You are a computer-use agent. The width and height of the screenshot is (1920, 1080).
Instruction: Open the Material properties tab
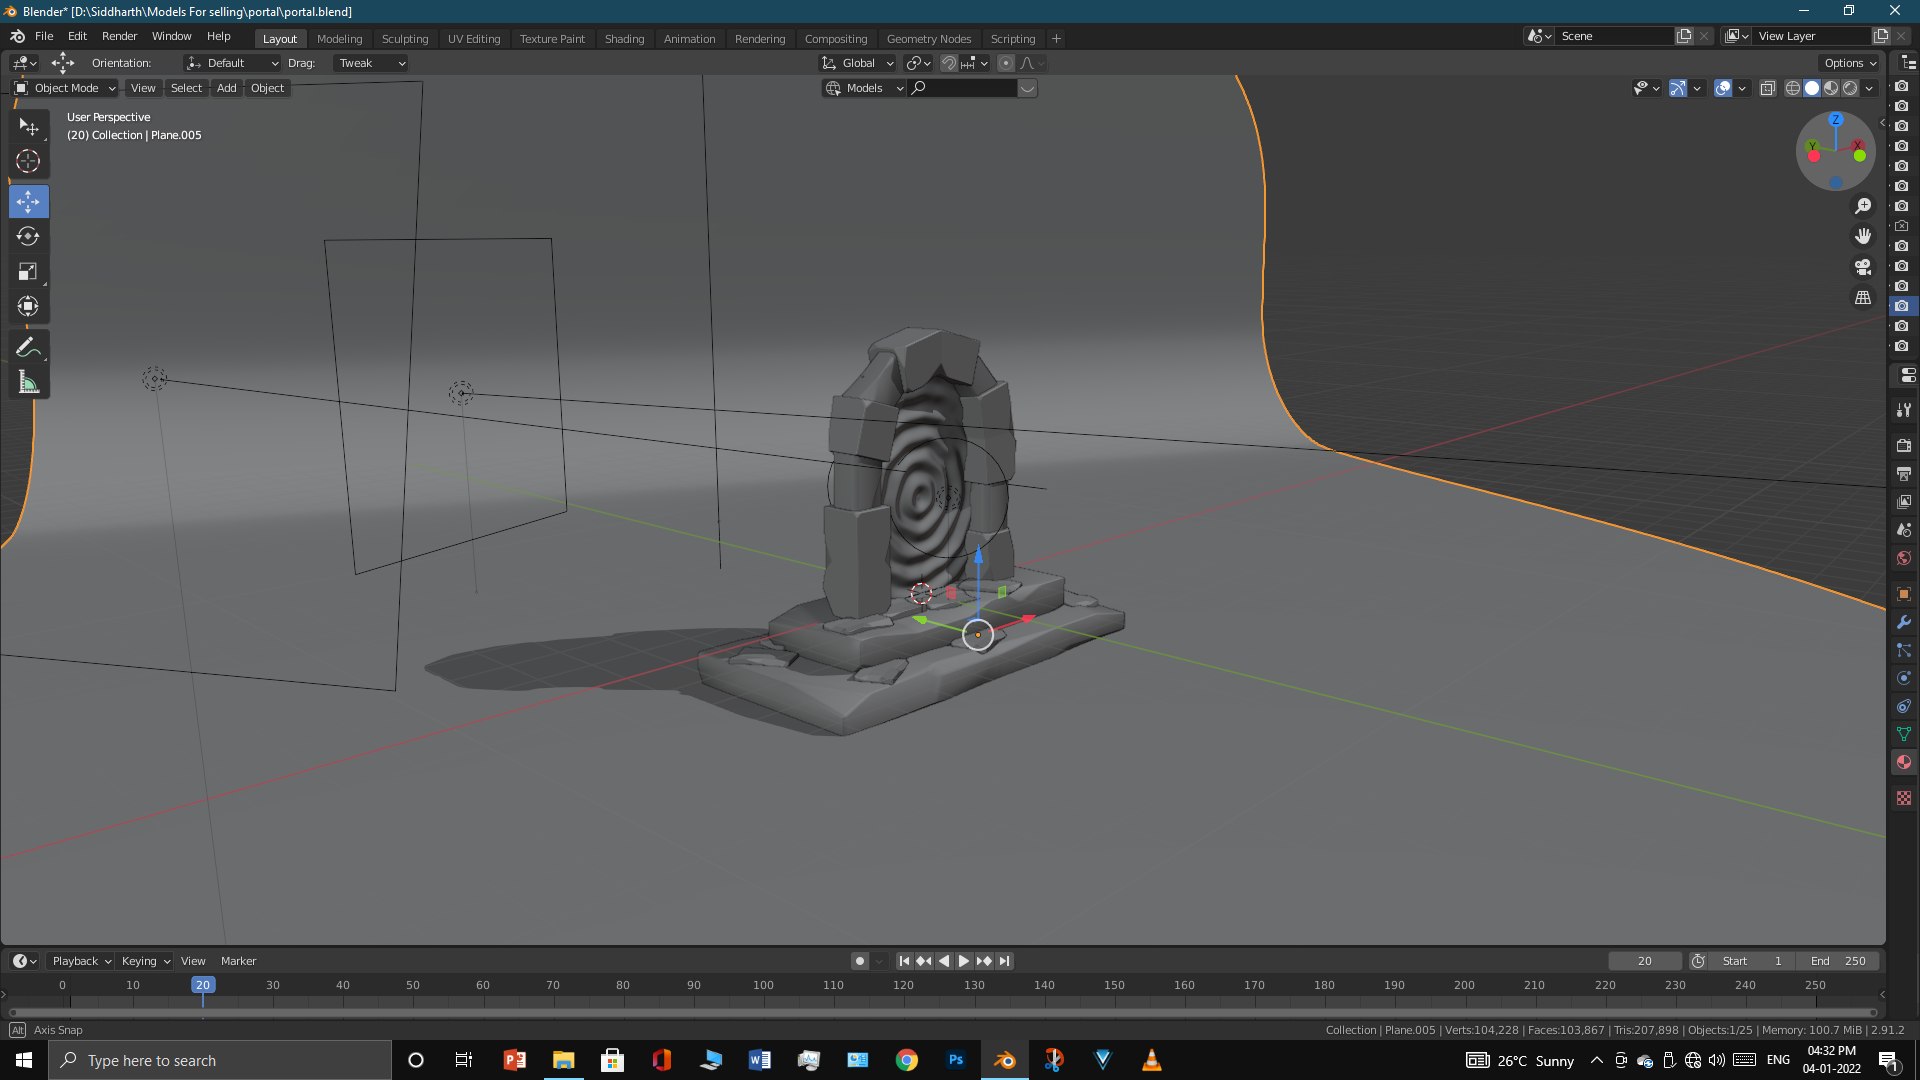click(x=1904, y=762)
